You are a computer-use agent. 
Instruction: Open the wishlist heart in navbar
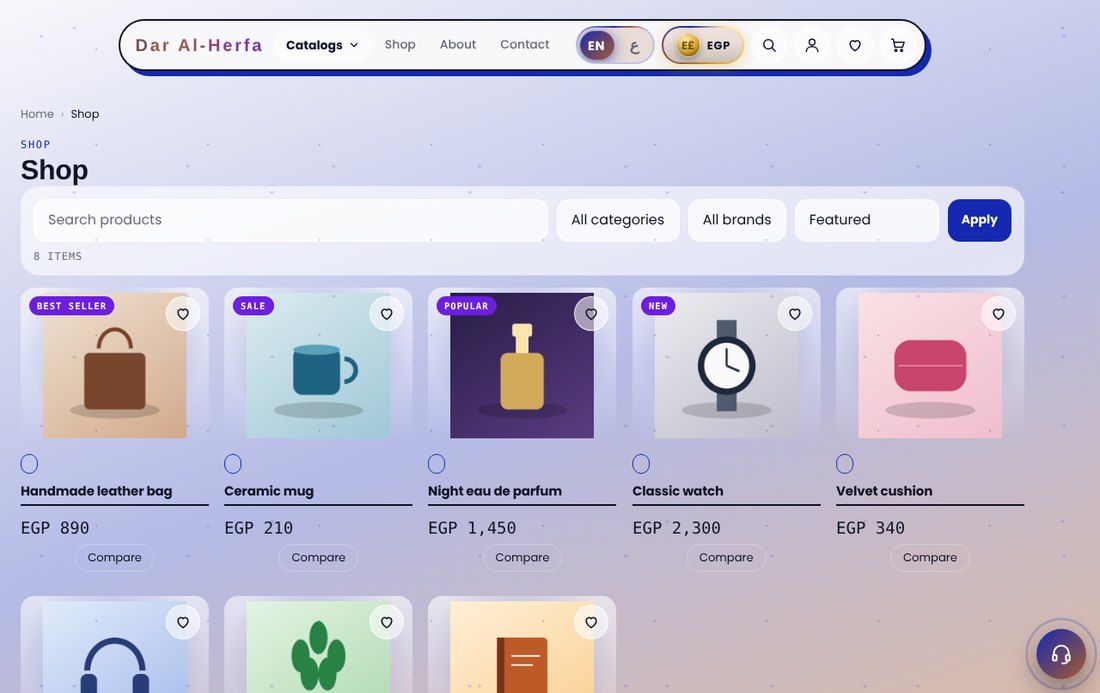pyautogui.click(x=854, y=46)
